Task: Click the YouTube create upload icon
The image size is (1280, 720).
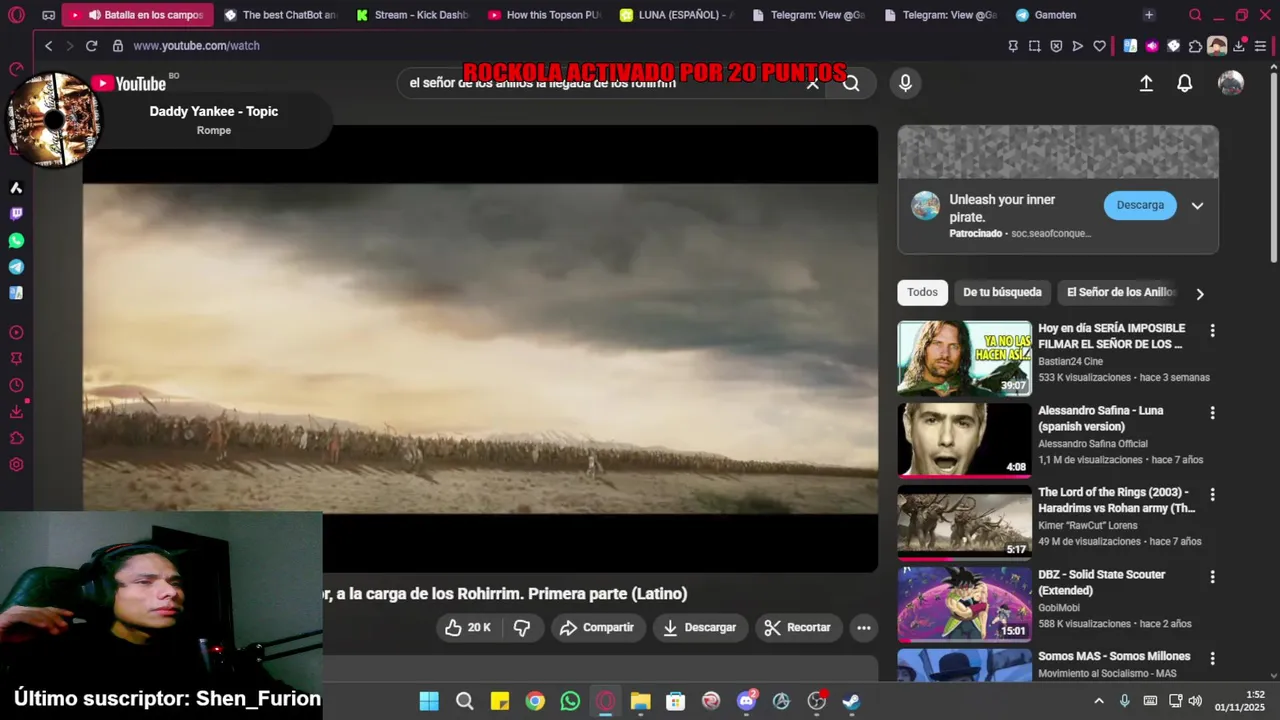Action: pyautogui.click(x=1146, y=84)
